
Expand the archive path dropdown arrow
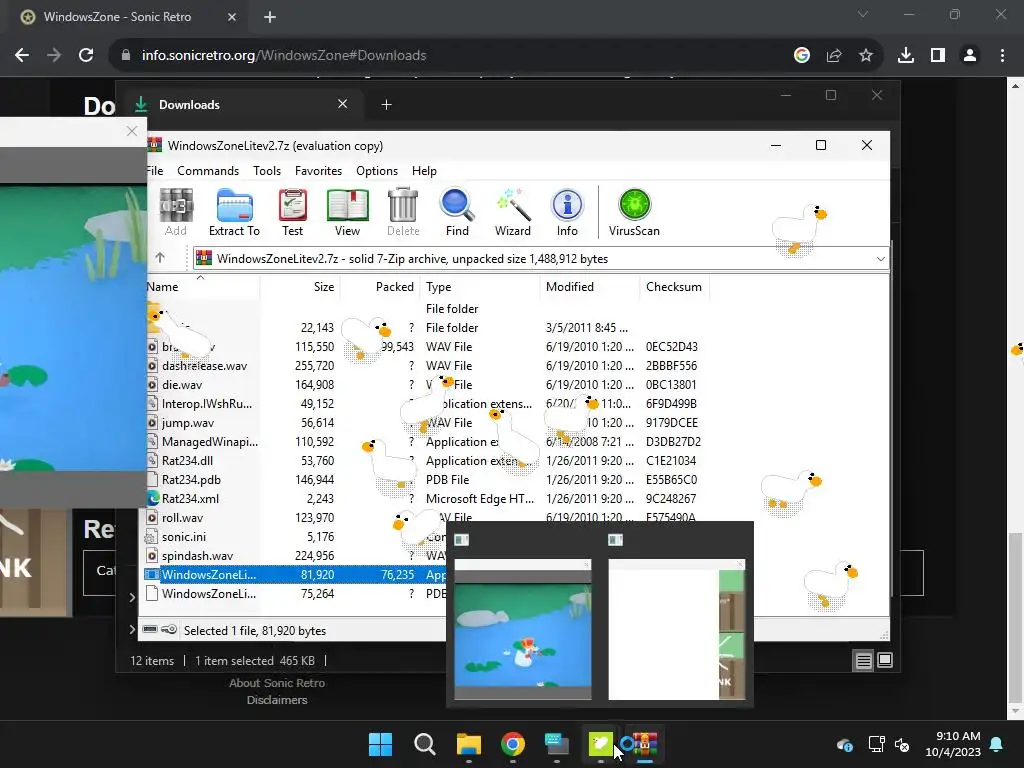click(x=880, y=259)
